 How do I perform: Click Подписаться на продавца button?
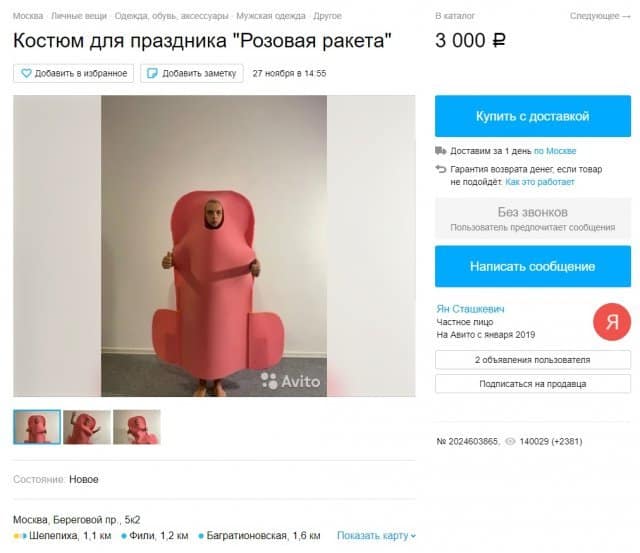click(x=533, y=384)
